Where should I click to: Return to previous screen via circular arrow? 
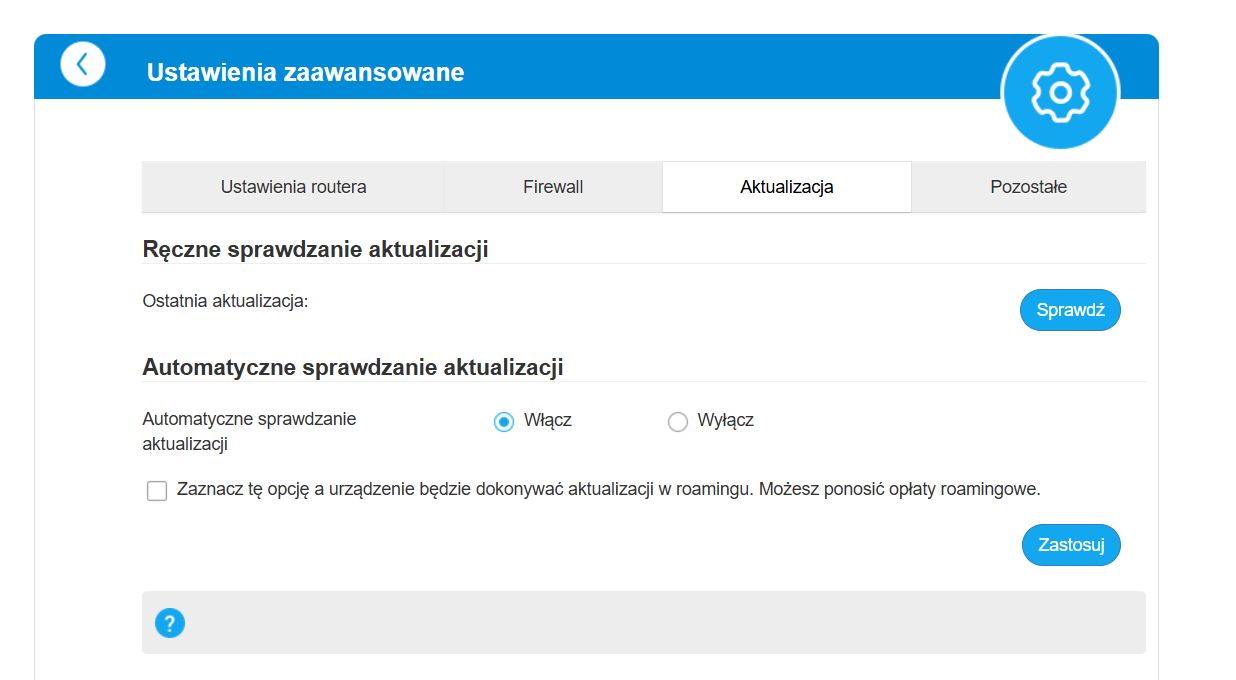(x=82, y=63)
